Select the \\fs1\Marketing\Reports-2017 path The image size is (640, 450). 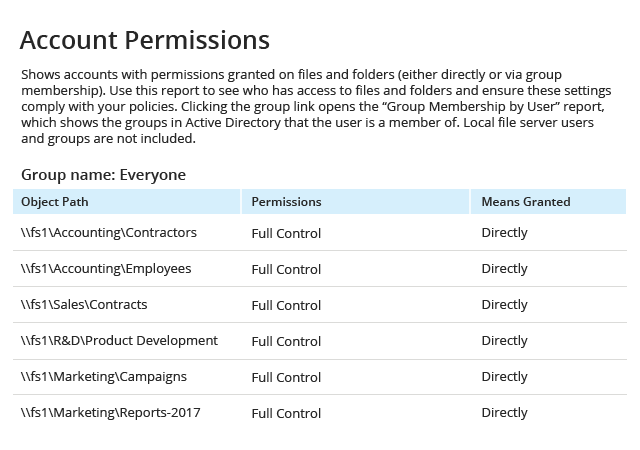click(x=111, y=412)
